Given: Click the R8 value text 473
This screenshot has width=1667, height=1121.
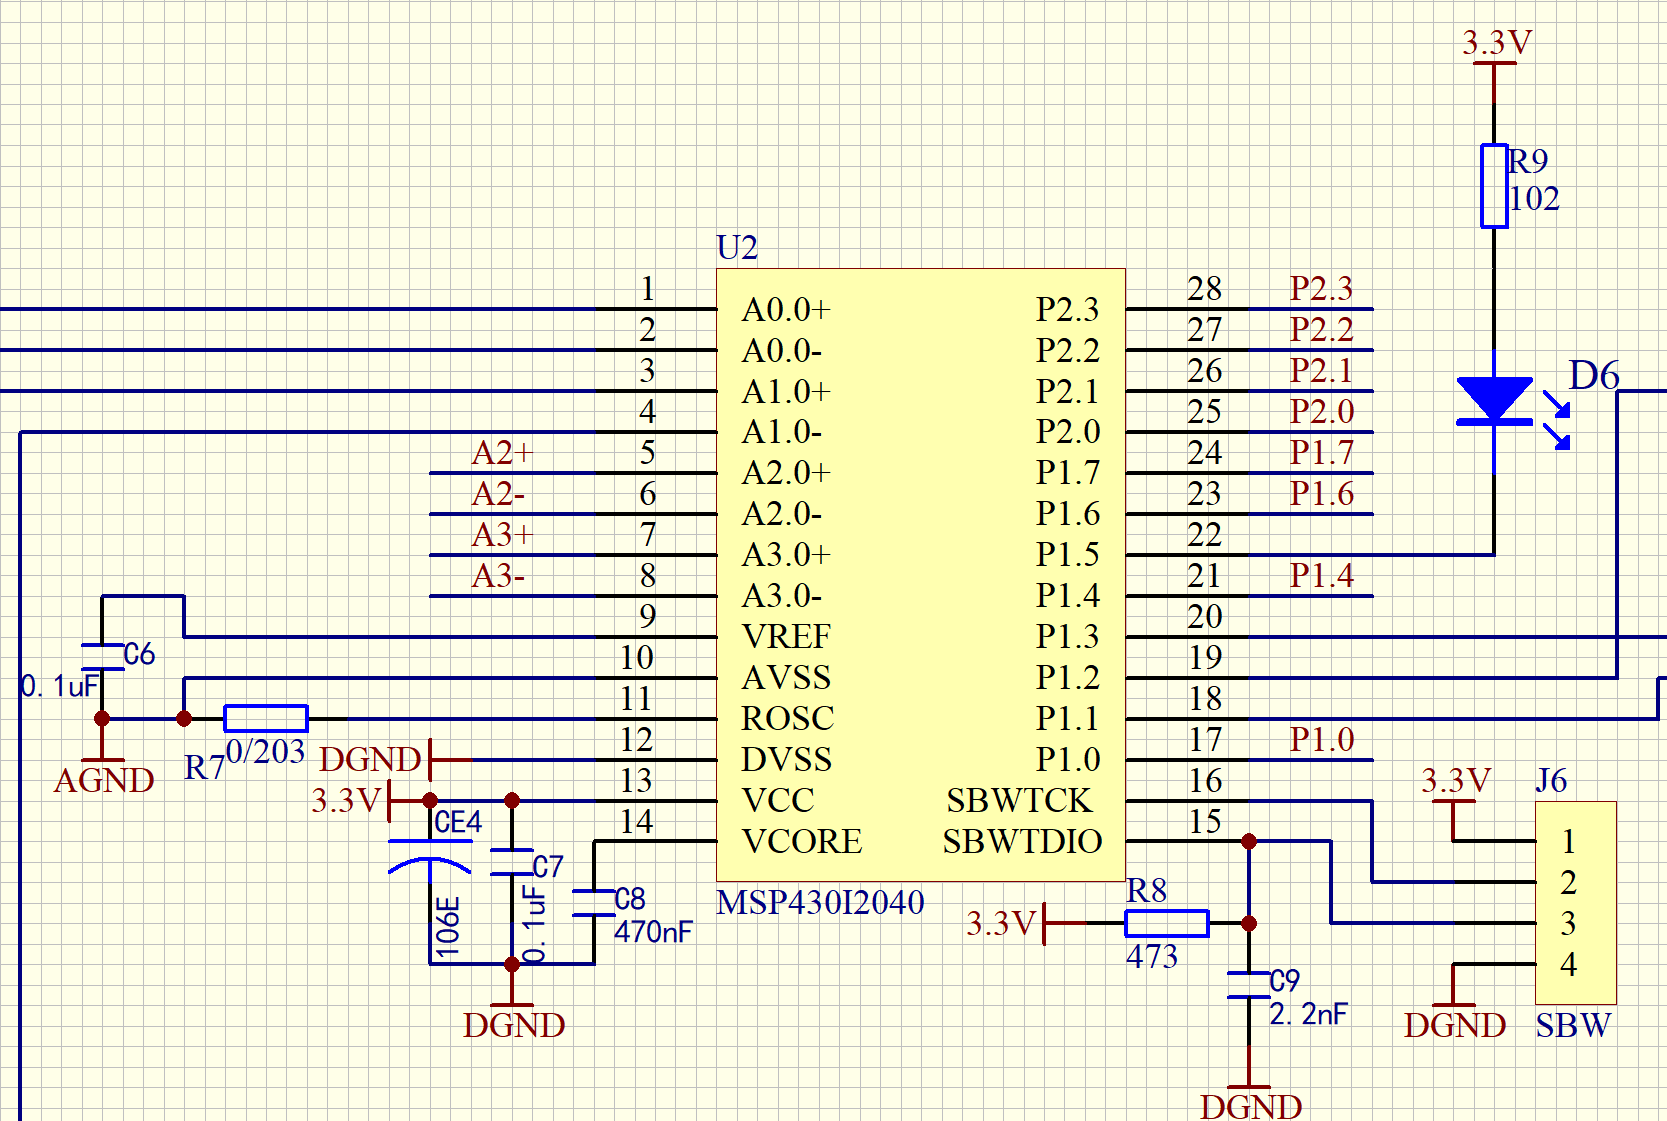Looking at the screenshot, I should (x=1152, y=956).
